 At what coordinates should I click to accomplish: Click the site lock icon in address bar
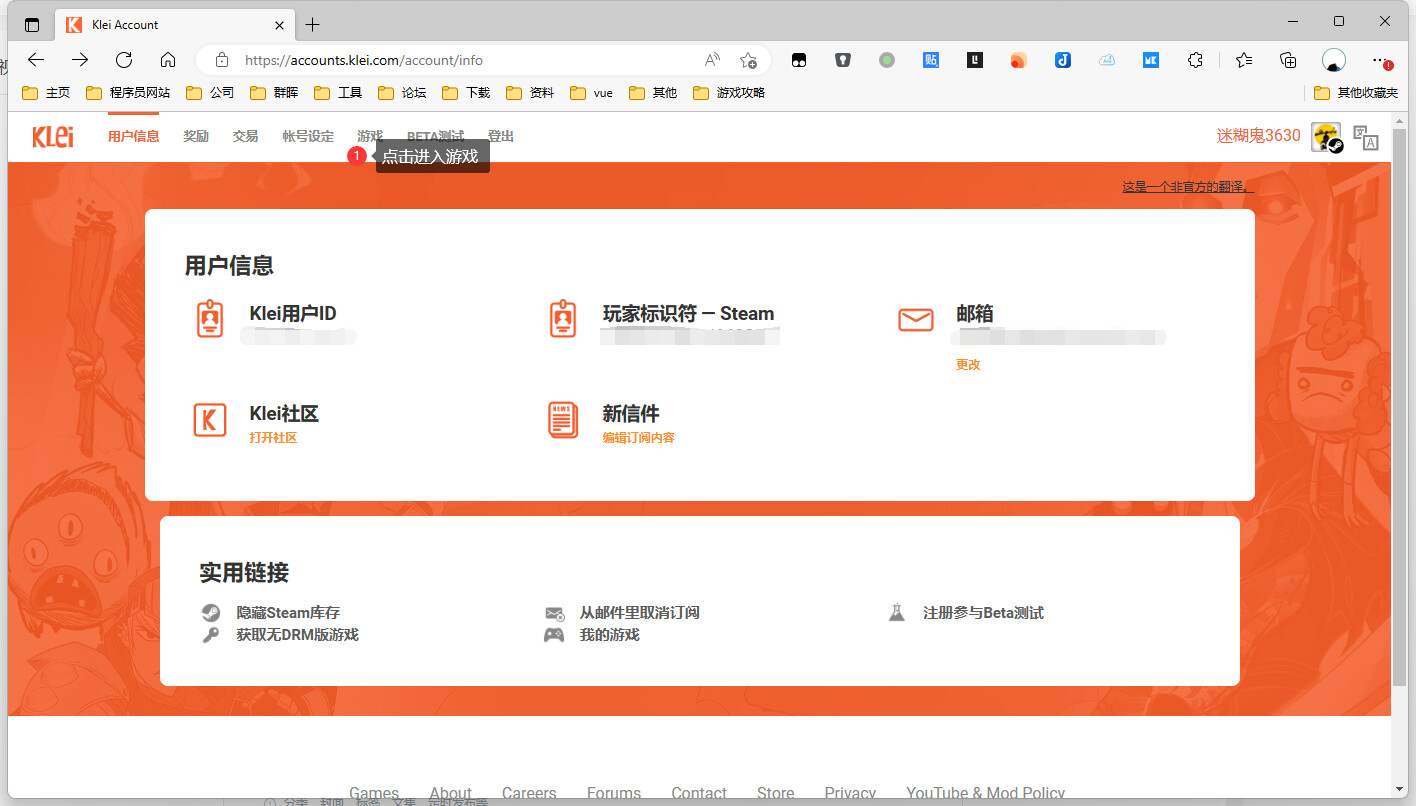(222, 60)
